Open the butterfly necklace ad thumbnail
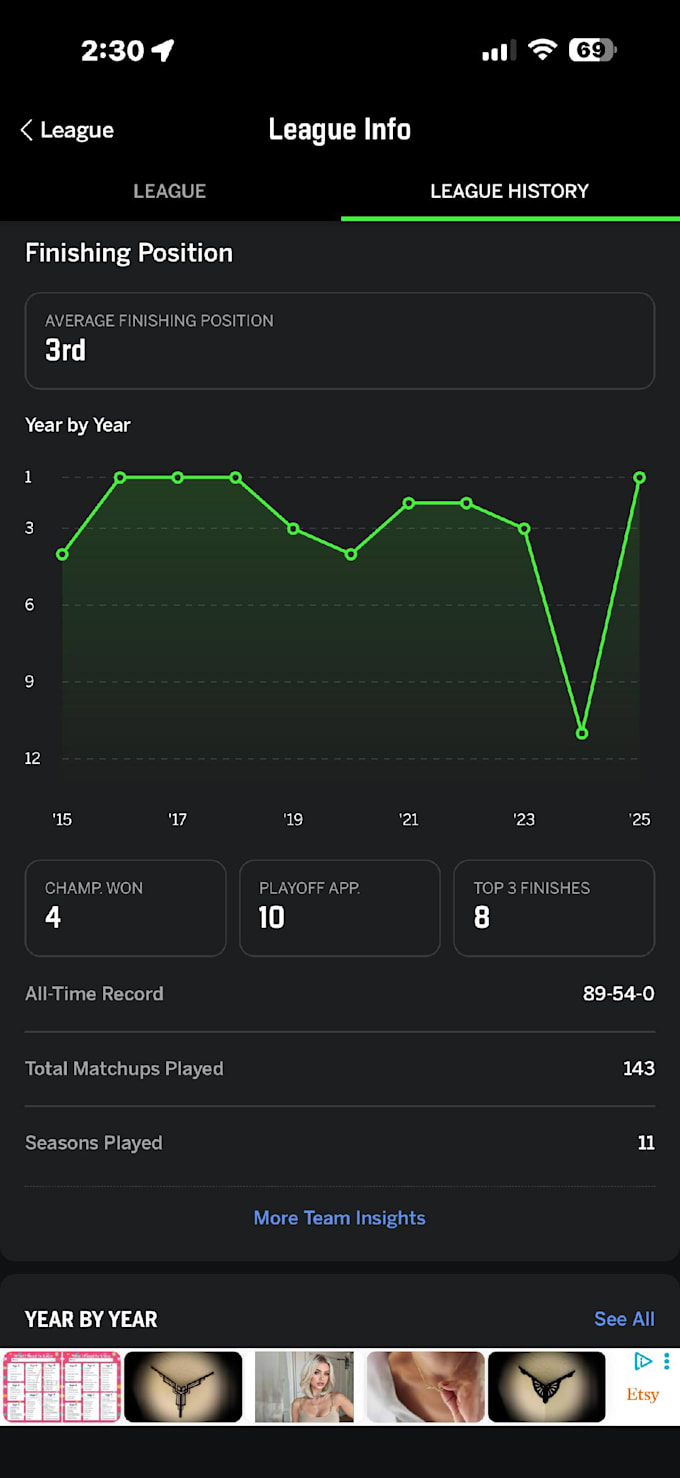Viewport: 680px width, 1478px height. 546,1387
